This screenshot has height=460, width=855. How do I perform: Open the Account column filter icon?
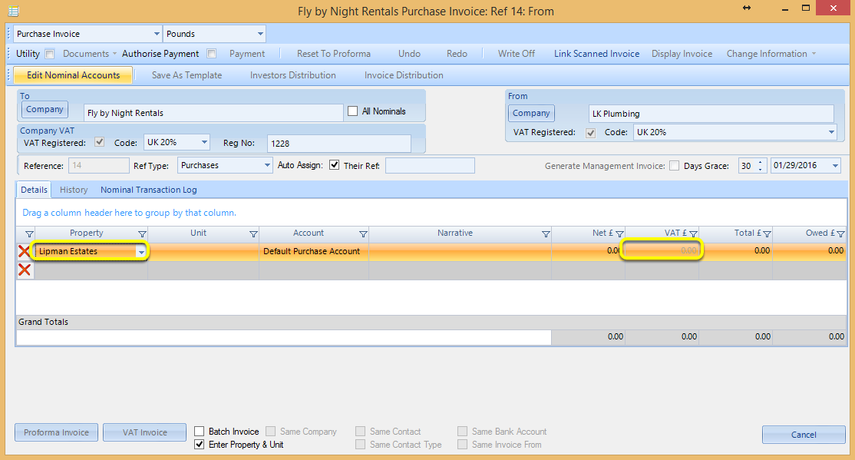pos(363,234)
